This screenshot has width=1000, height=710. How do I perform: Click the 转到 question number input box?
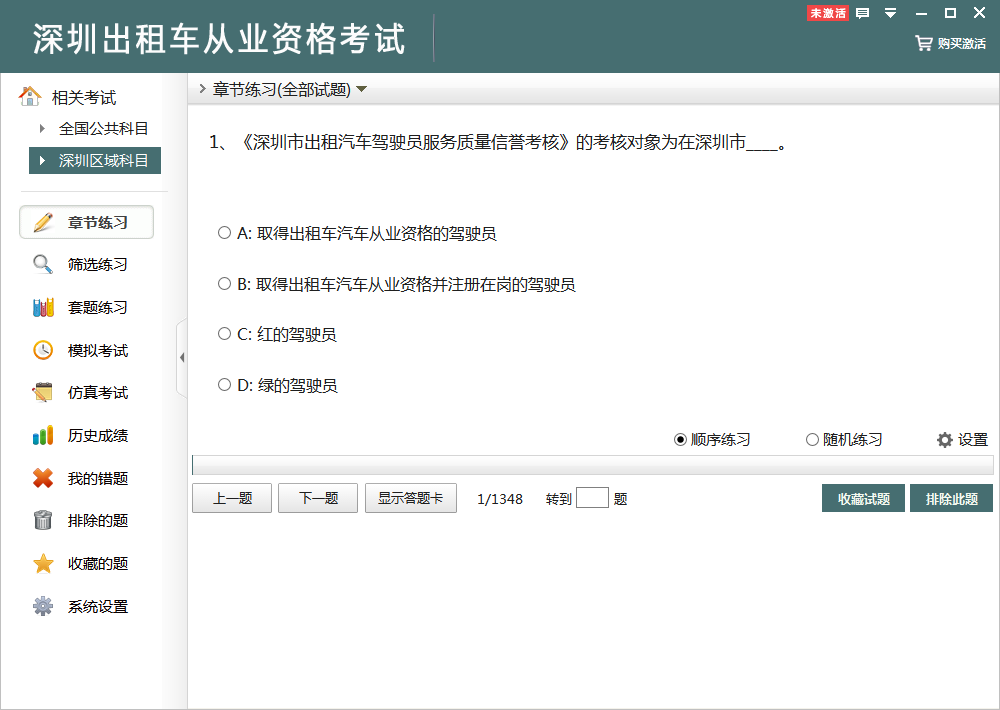(x=592, y=498)
